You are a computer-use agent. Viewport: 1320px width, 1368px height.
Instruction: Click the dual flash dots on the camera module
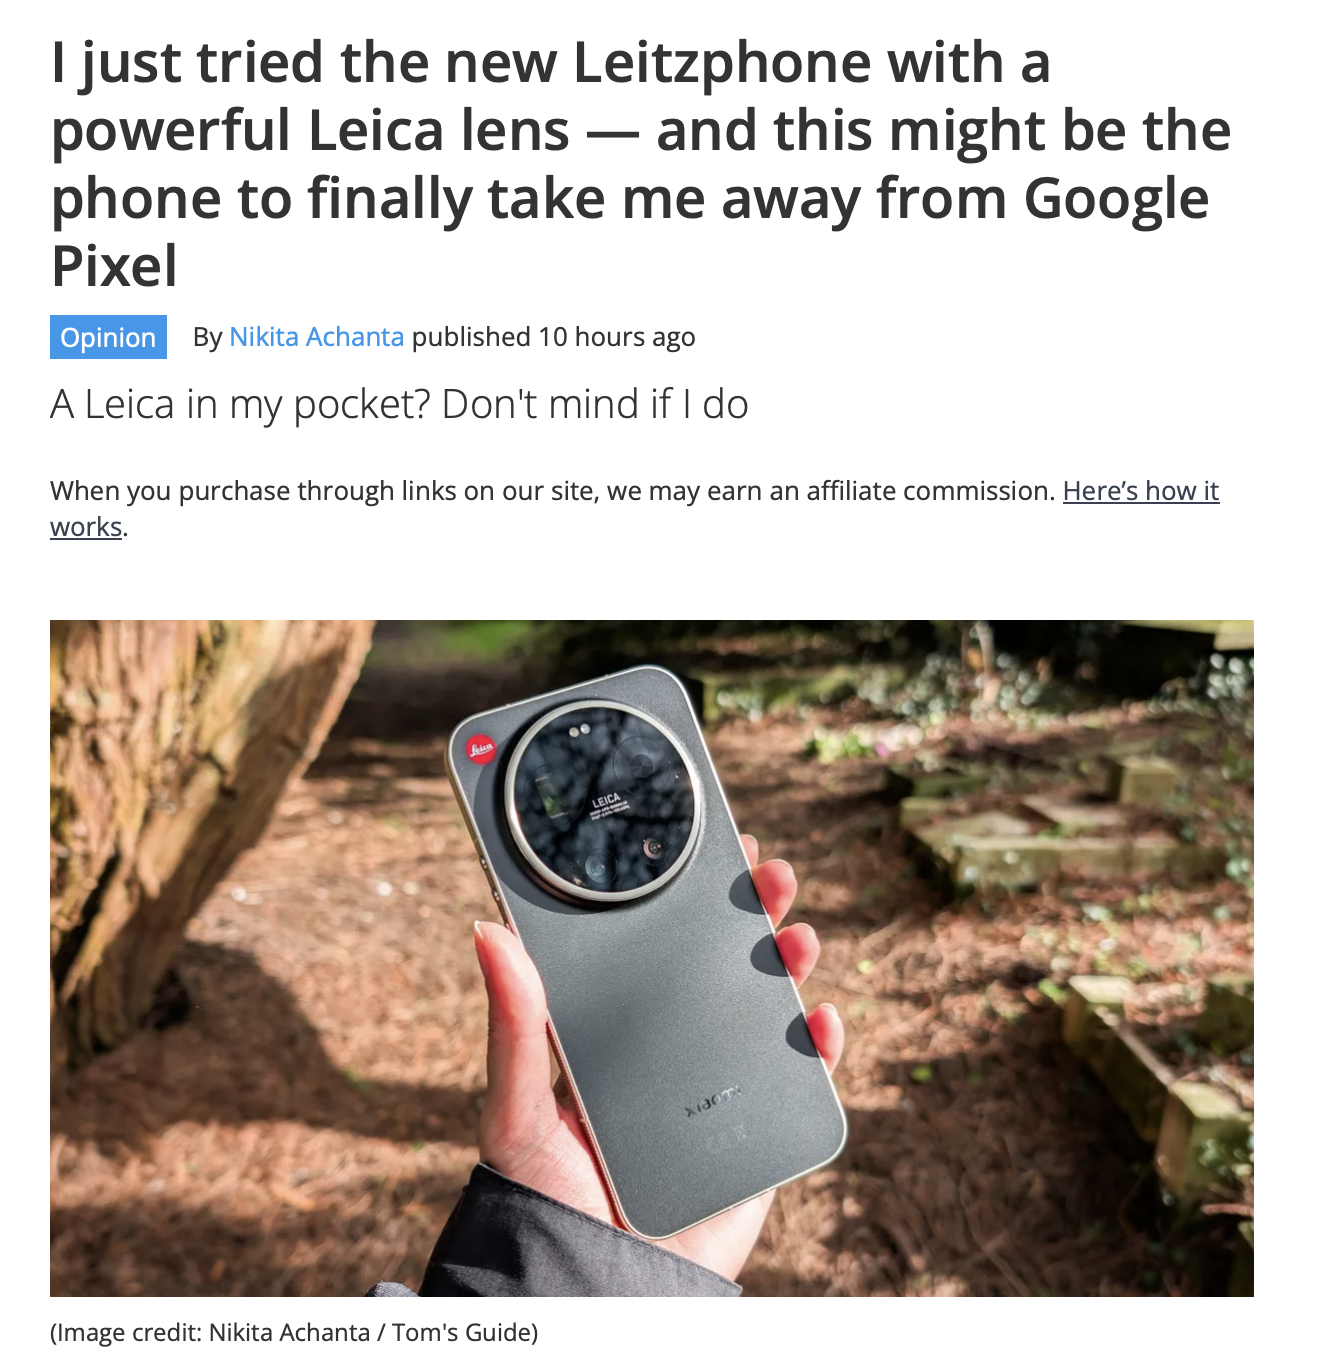[x=579, y=732]
